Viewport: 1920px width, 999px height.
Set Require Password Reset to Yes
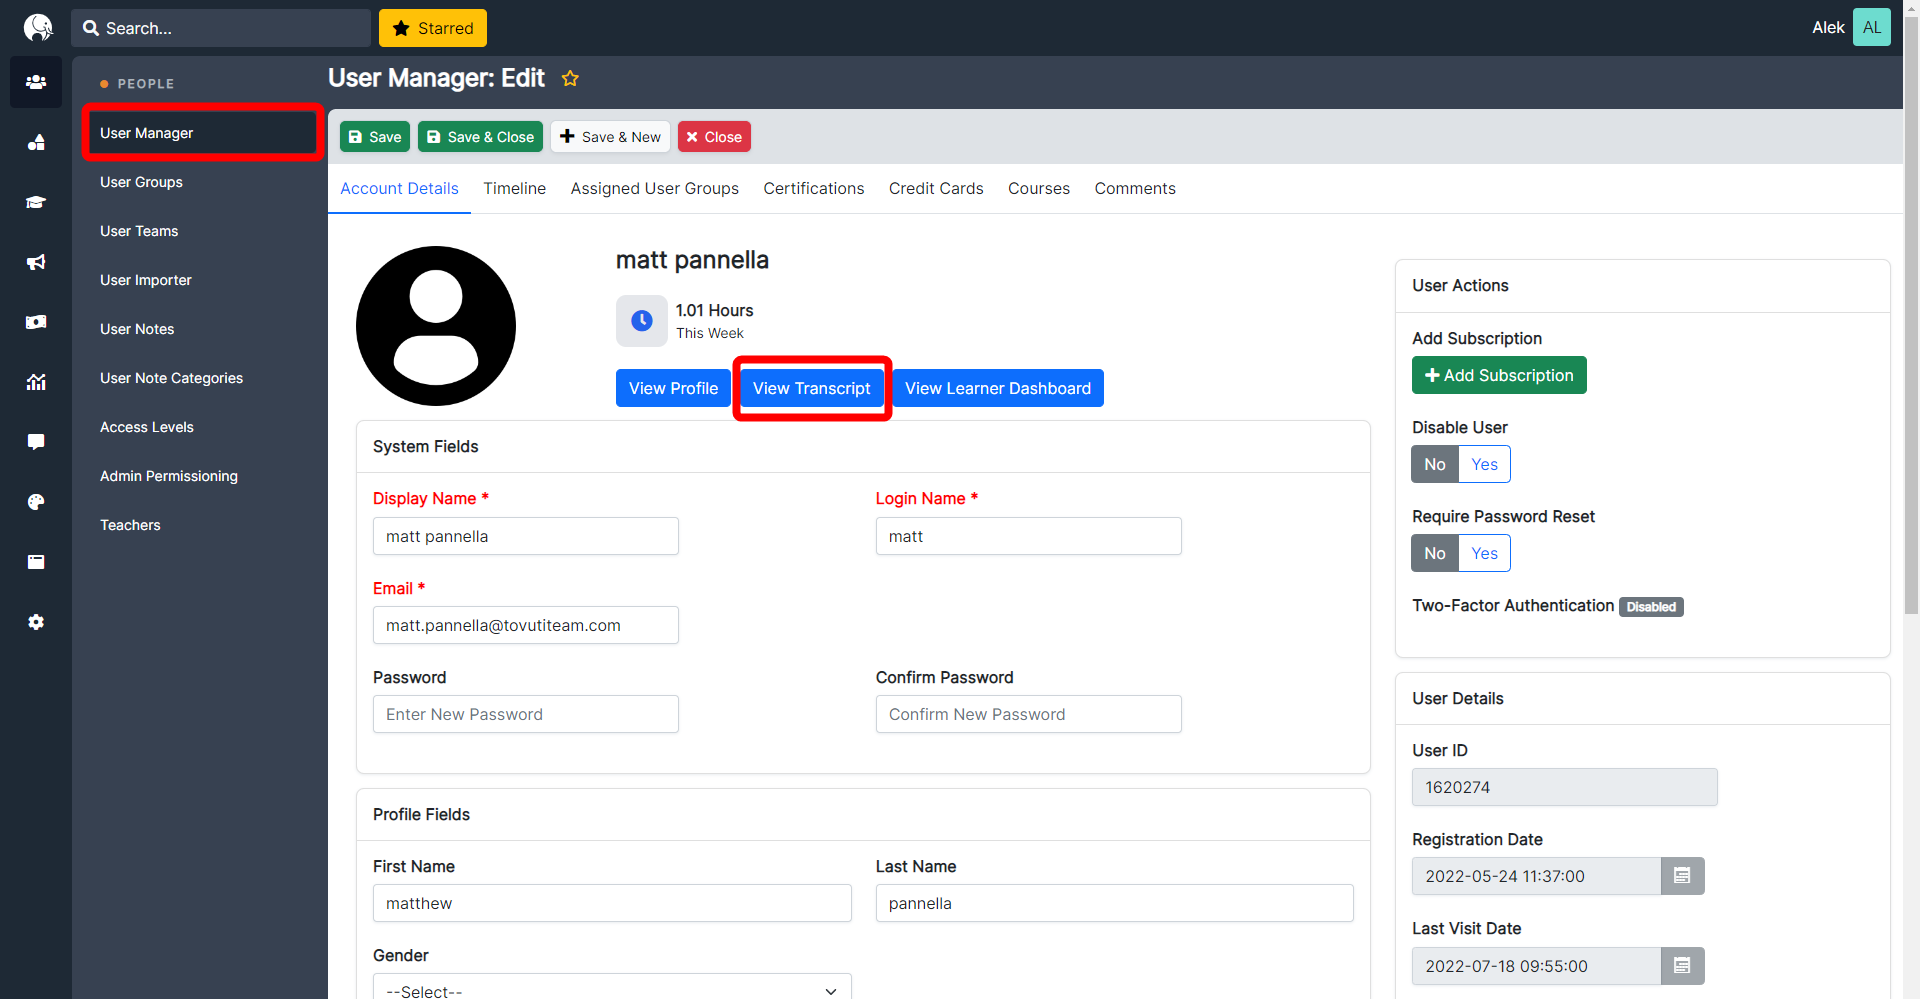1484,553
